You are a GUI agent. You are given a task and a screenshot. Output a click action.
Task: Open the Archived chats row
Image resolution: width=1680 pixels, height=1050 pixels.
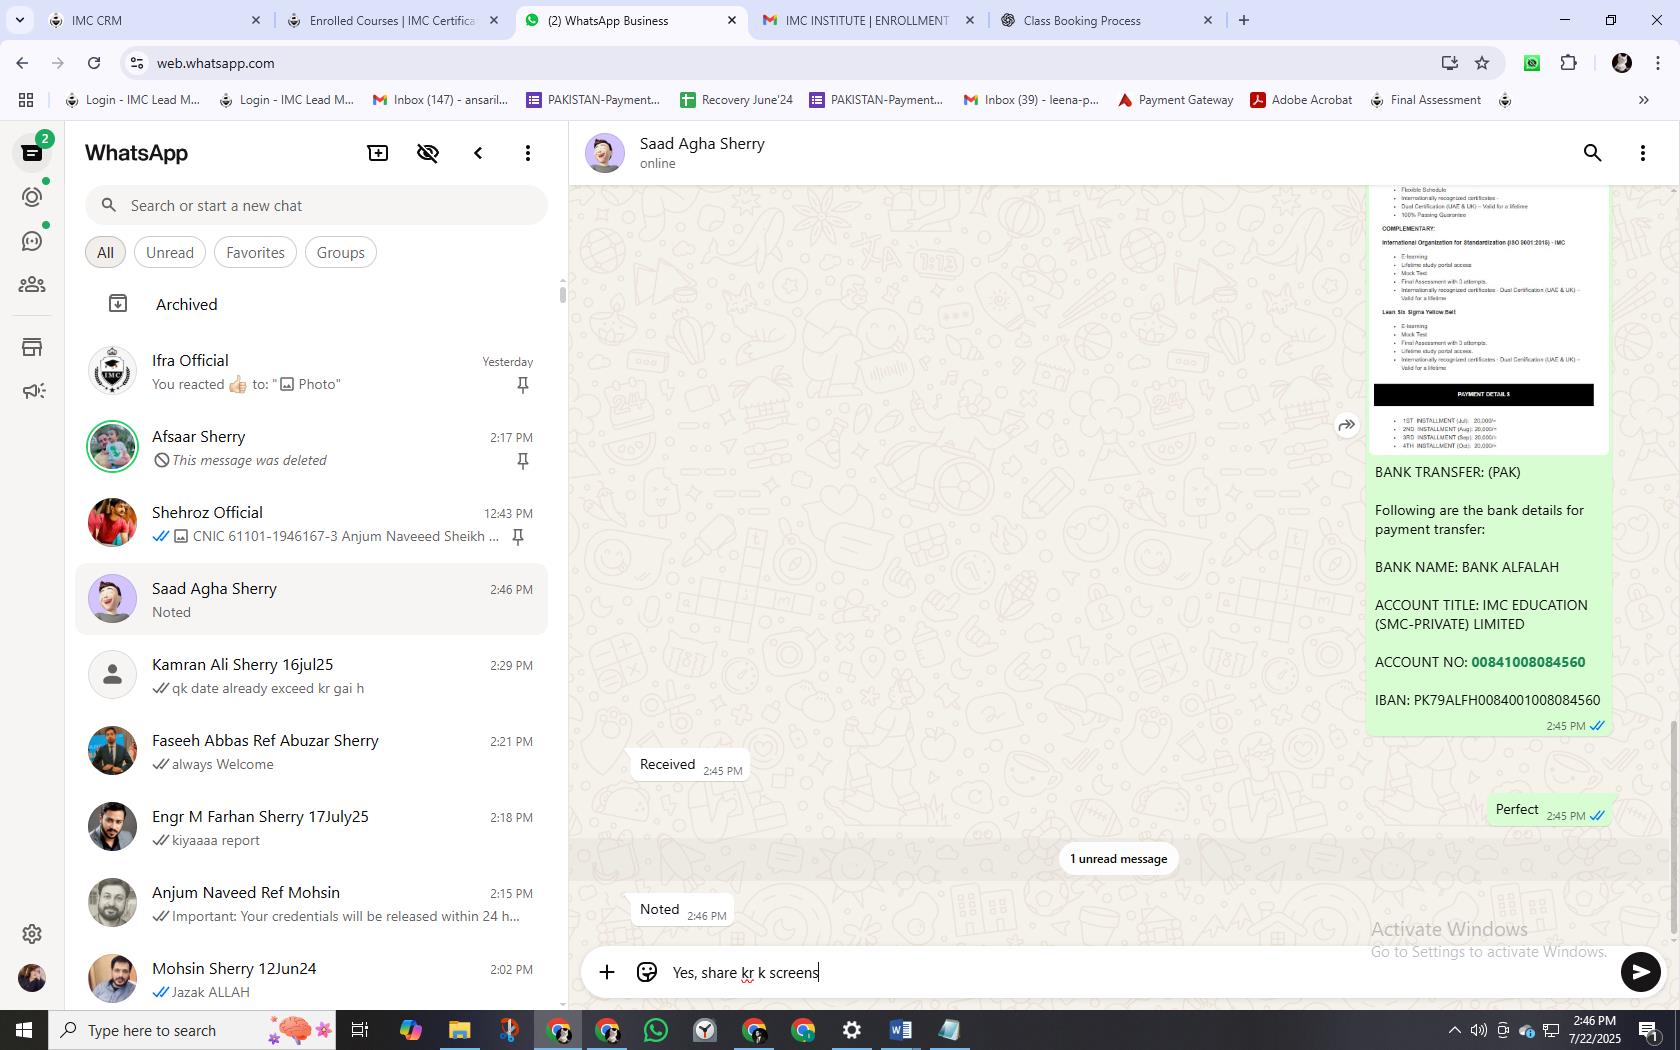(312, 304)
